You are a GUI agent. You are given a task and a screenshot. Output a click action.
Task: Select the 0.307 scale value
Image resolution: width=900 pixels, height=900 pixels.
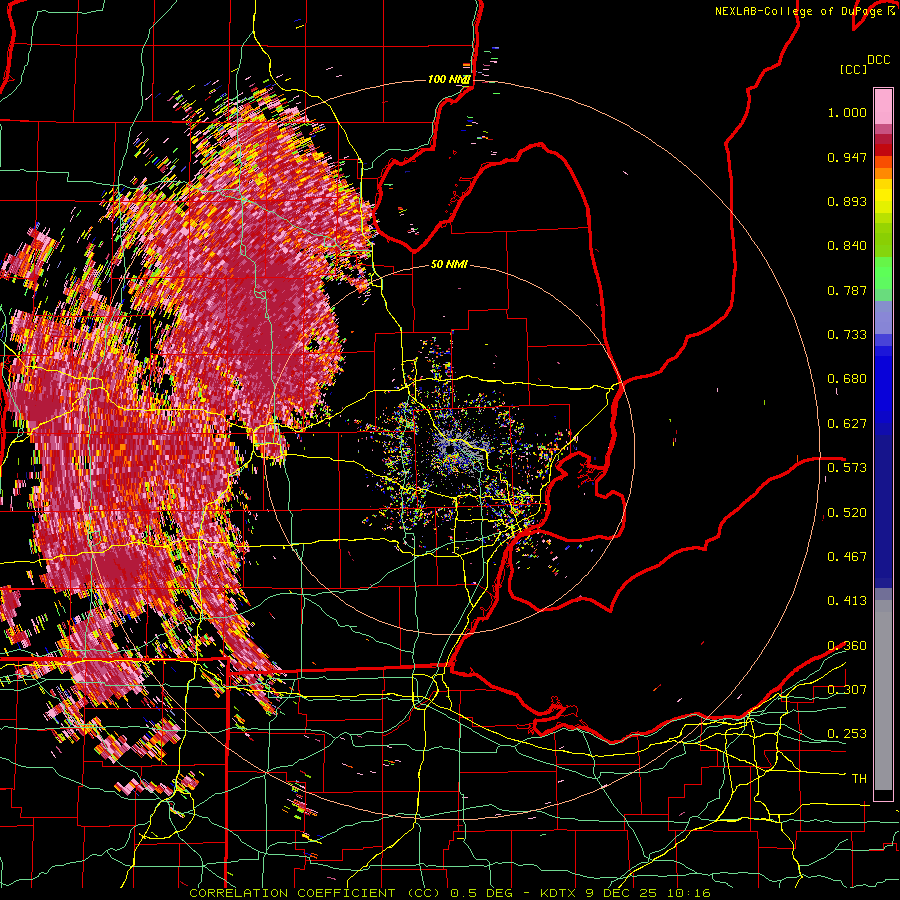(847, 690)
